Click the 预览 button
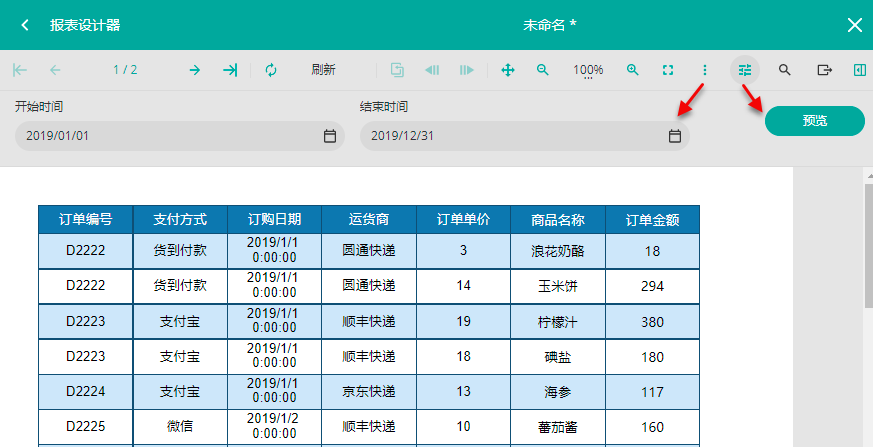Screen dimensions: 873x447 click(815, 121)
